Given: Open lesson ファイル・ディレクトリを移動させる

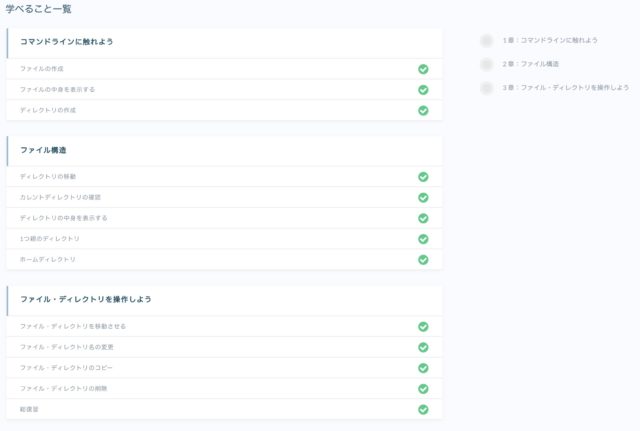Looking at the screenshot, I should [73, 326].
